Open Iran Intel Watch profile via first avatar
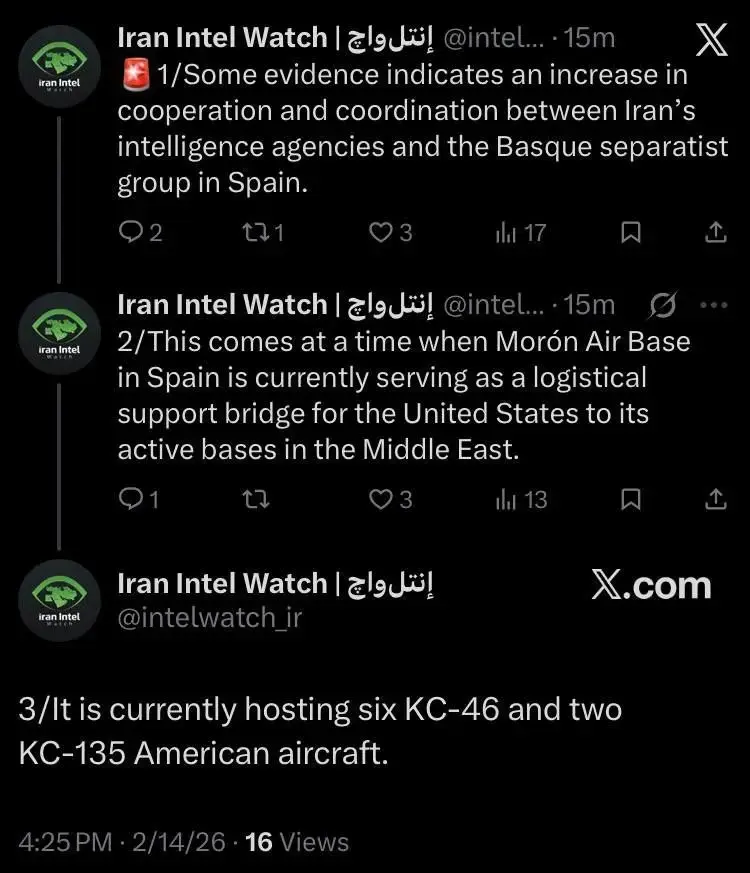Screen dimensions: 750x873 click(59, 66)
